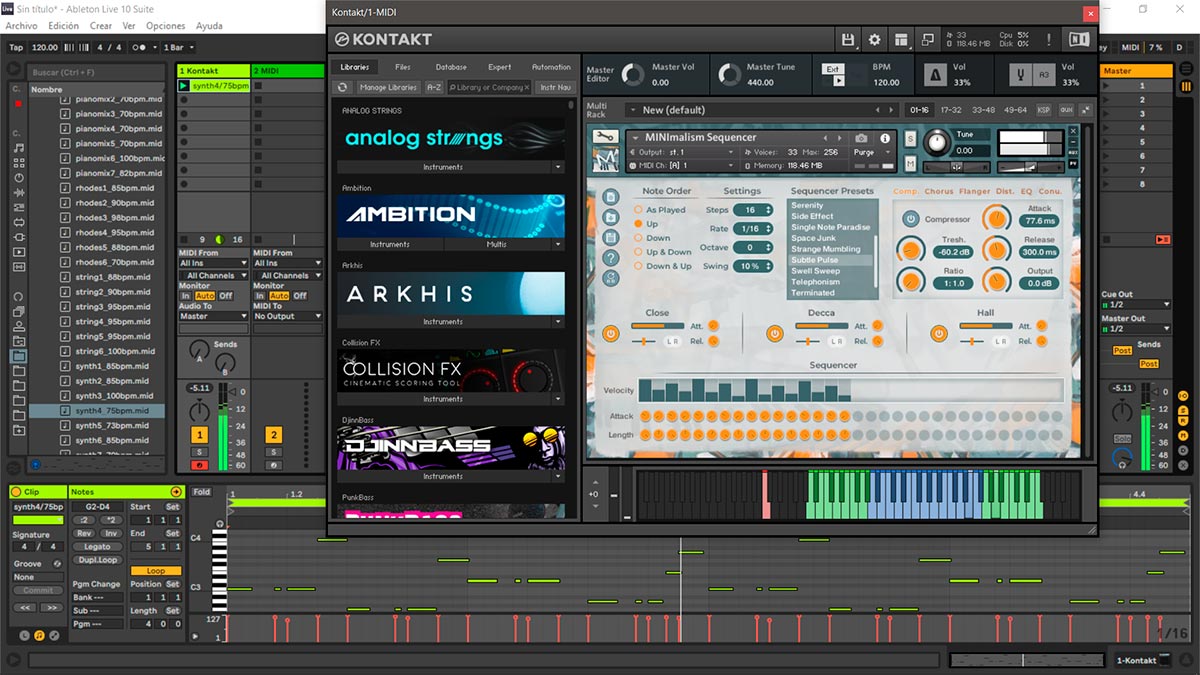
Task: Select the As Played note order
Action: click(x=639, y=210)
